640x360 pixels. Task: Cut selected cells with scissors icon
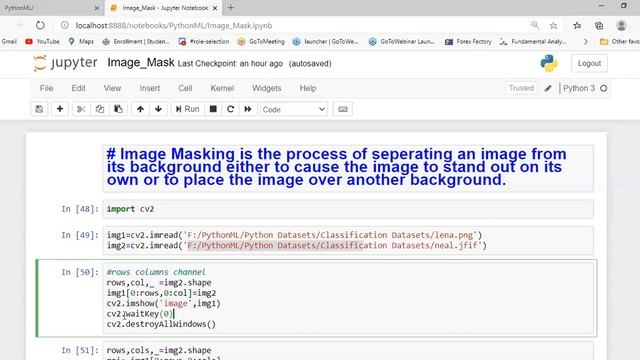click(x=81, y=109)
